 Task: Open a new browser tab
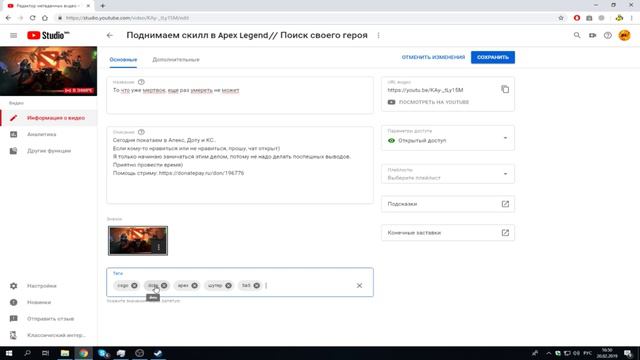coord(102,6)
